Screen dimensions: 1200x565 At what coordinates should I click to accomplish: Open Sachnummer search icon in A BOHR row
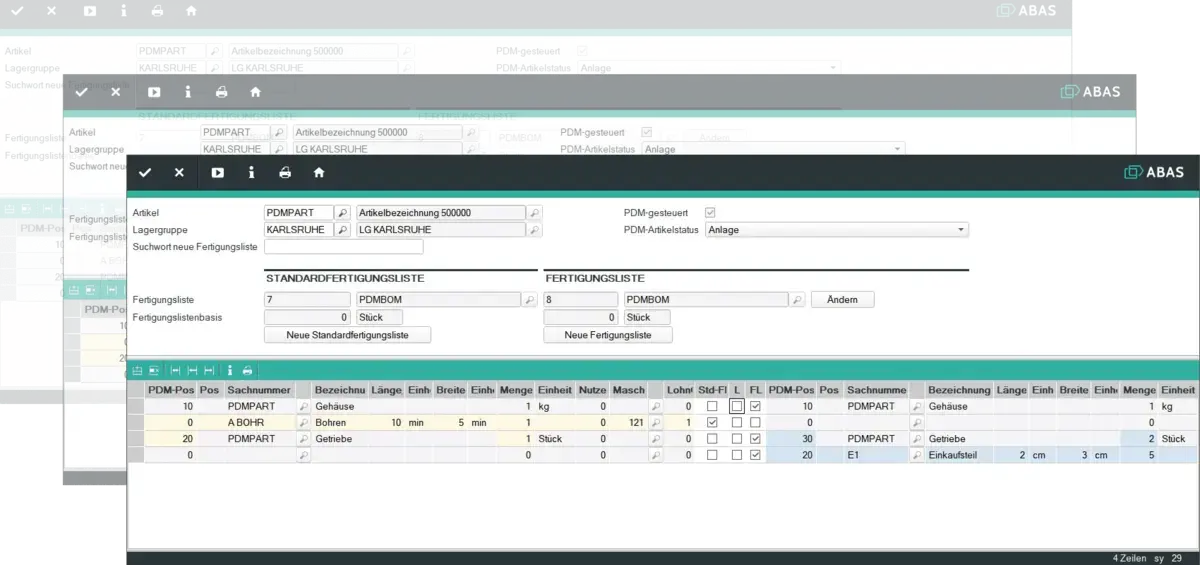click(304, 423)
